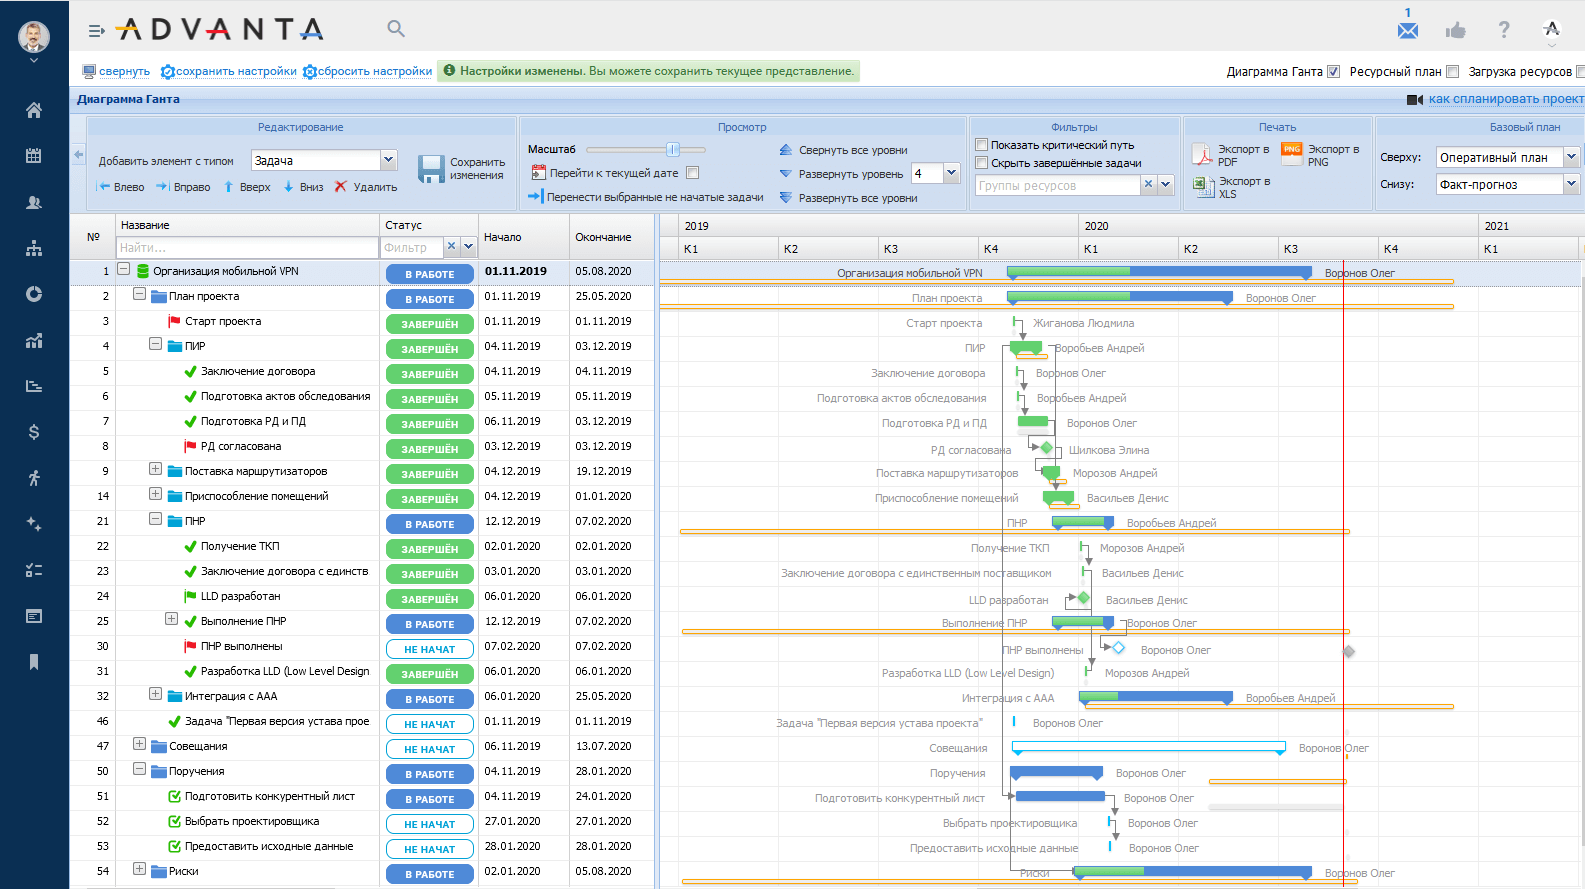Click the search magnifier icon in header

396,29
